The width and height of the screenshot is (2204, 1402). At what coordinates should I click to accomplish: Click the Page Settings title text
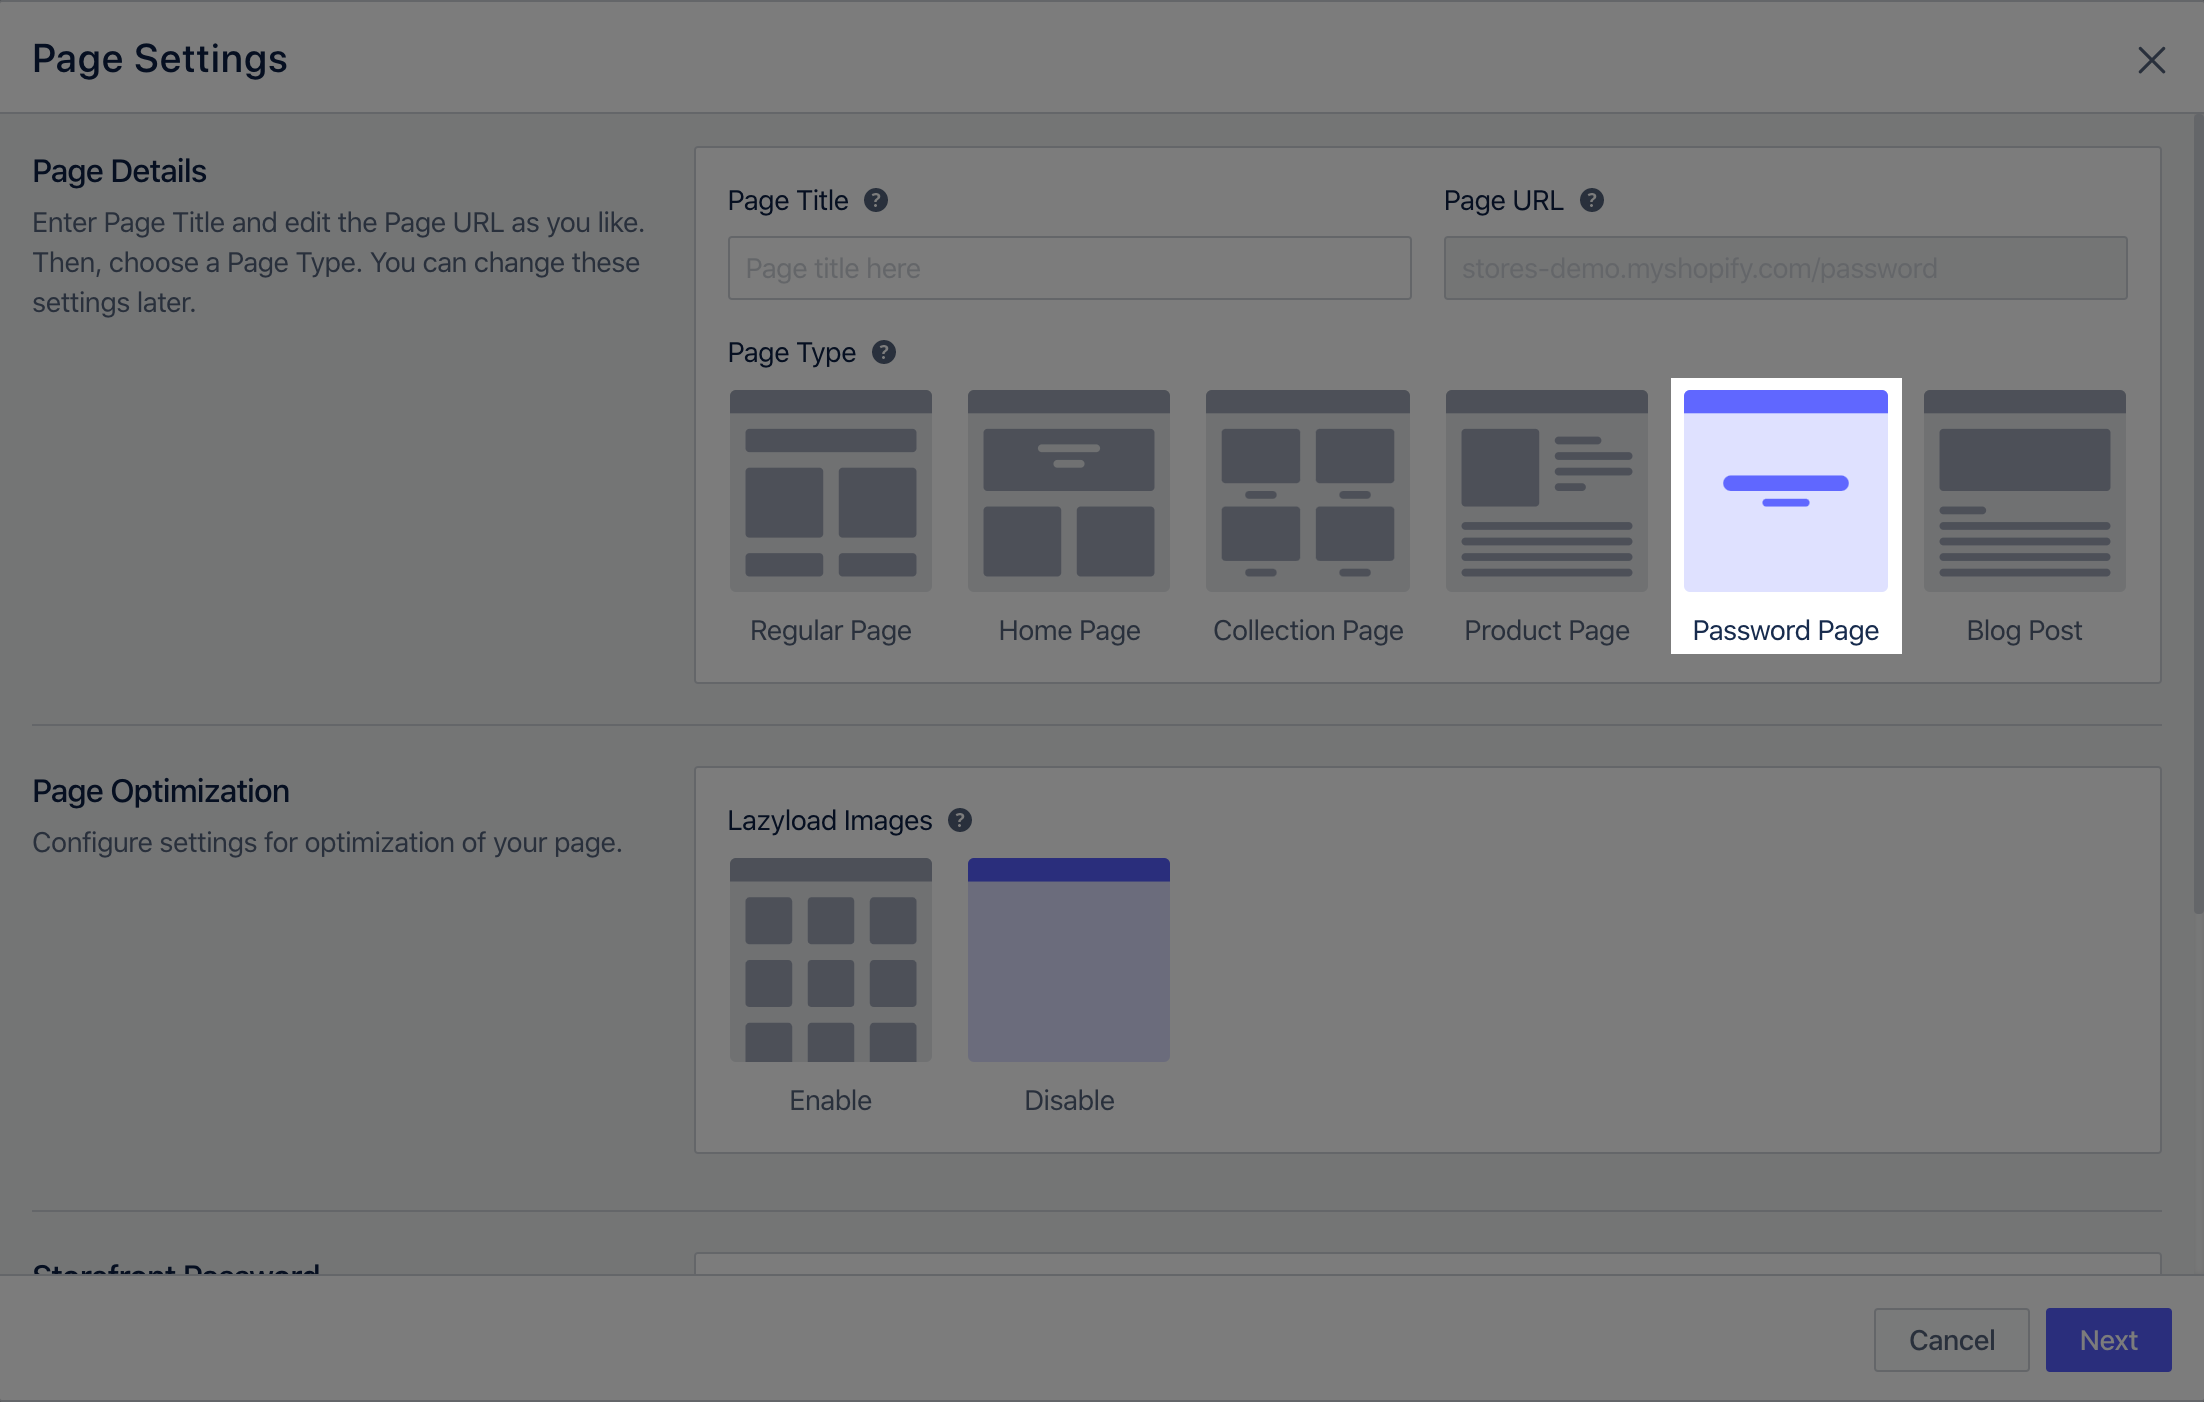pyautogui.click(x=160, y=59)
